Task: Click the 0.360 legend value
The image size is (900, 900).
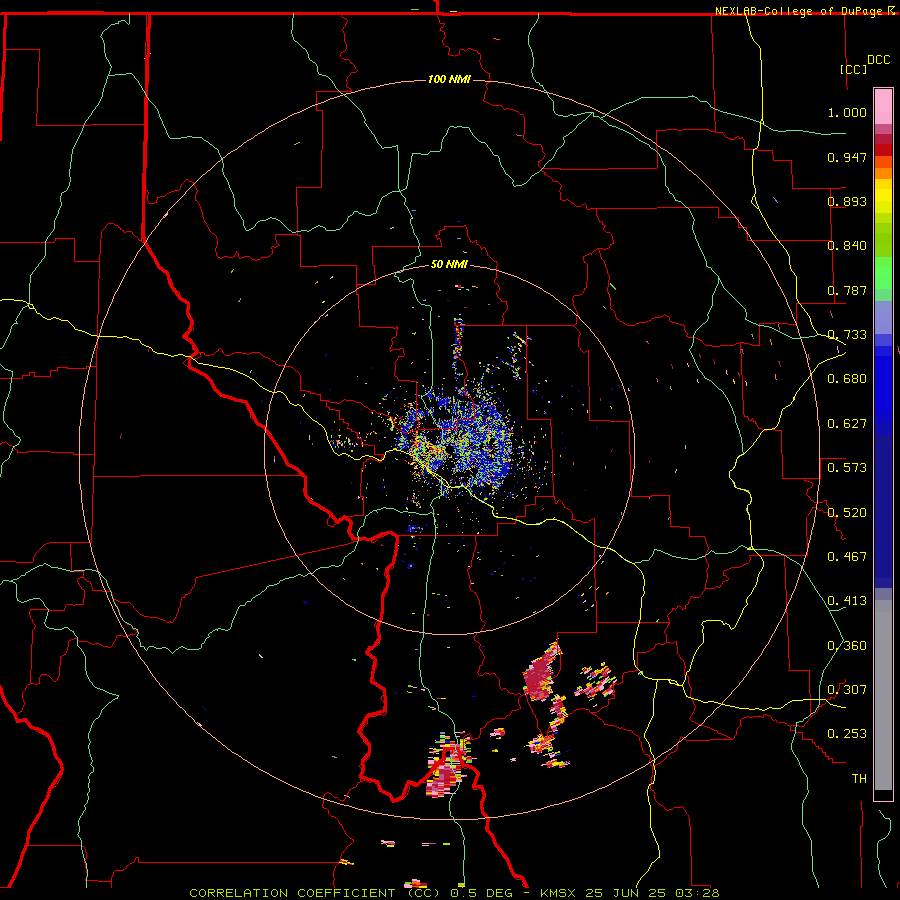Action: 847,646
